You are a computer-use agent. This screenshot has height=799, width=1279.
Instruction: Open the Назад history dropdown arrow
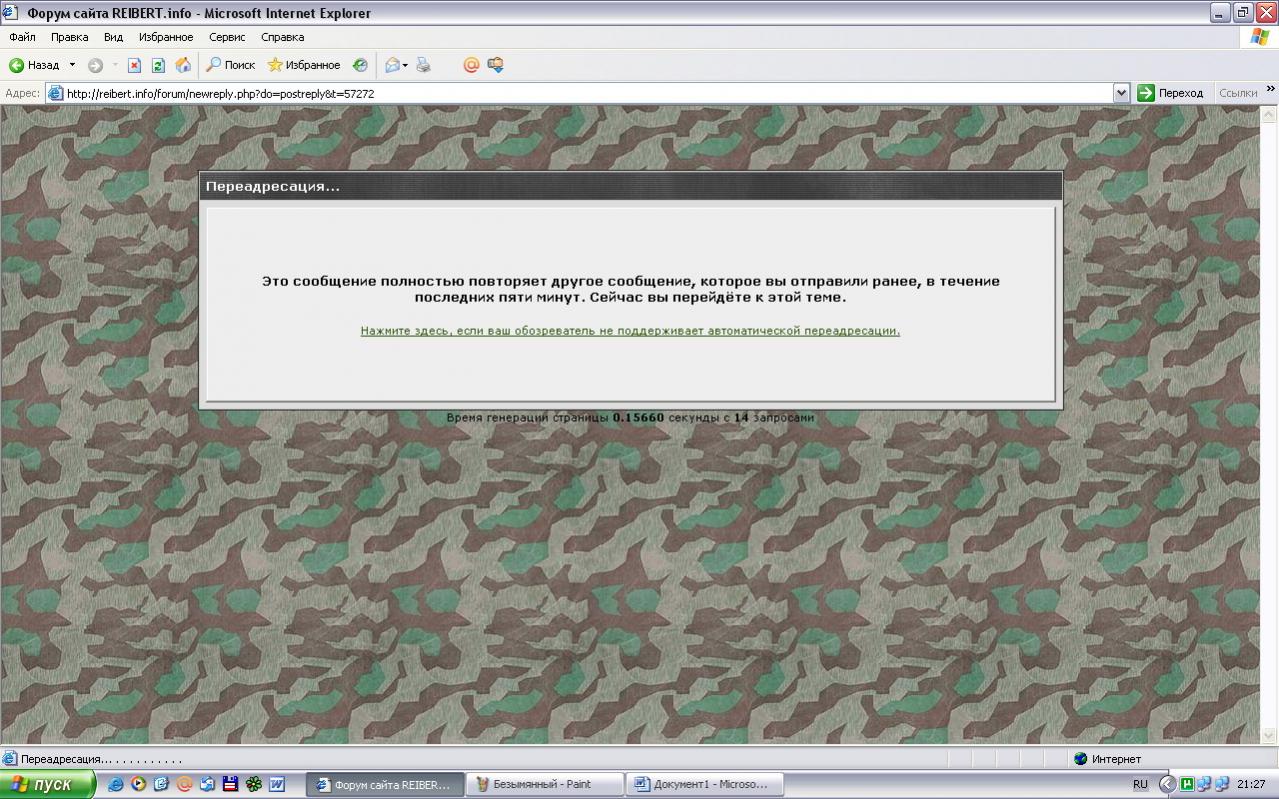[72, 65]
